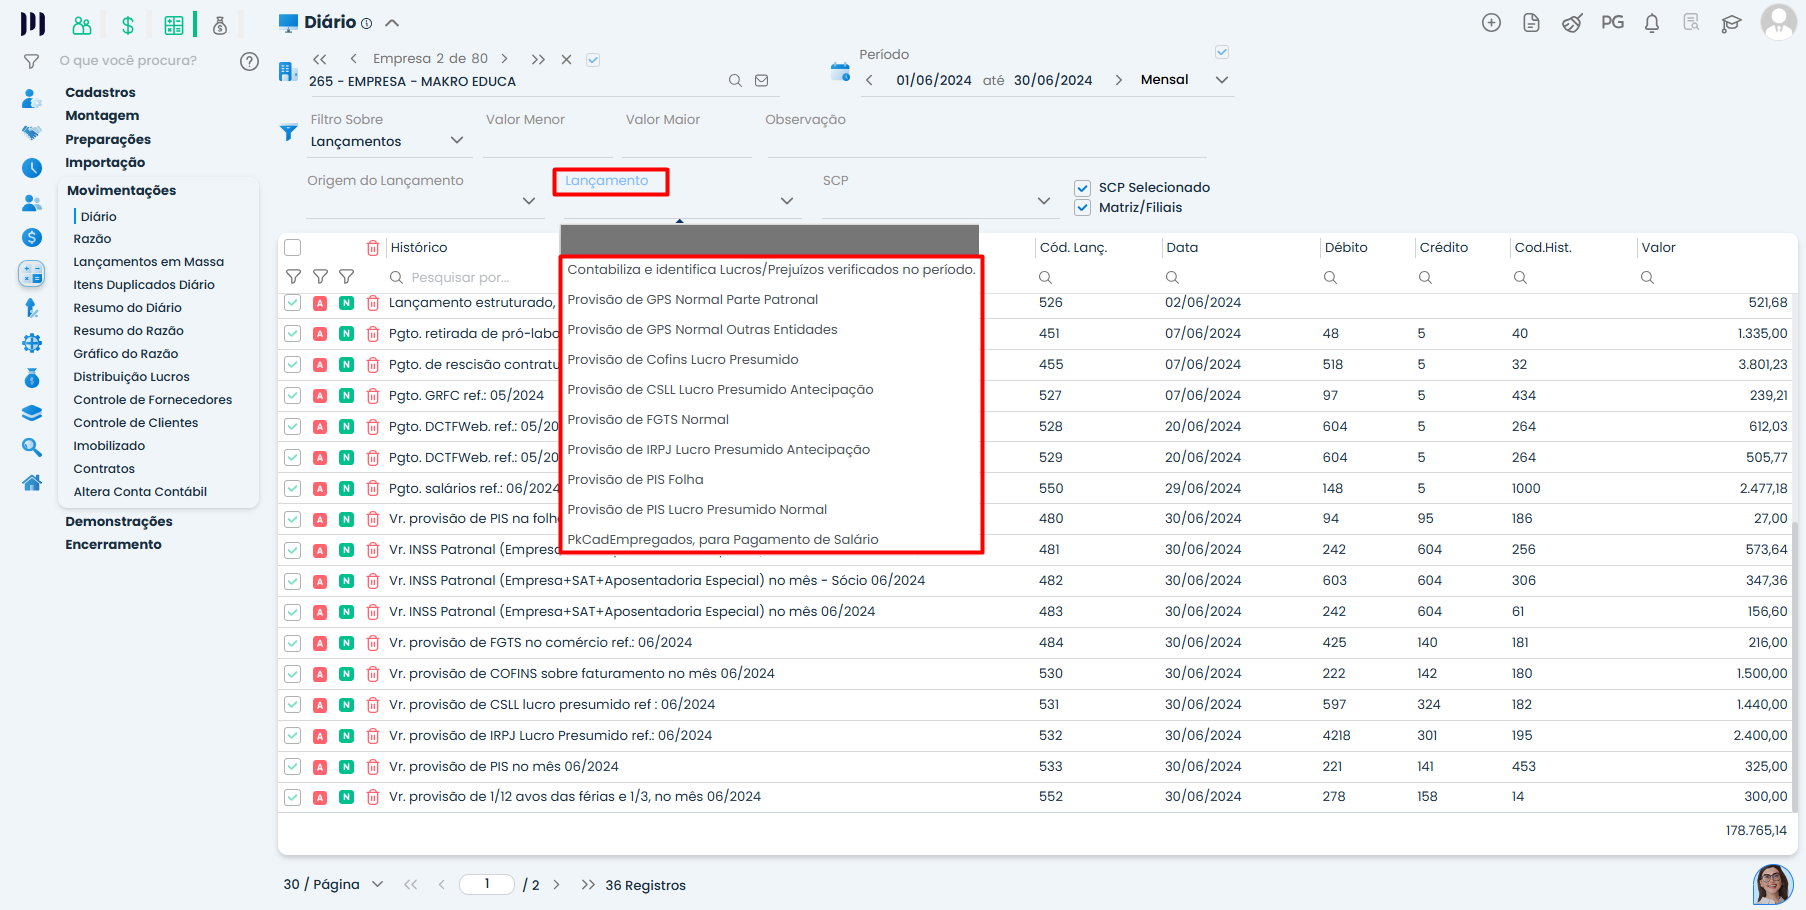Select Provisão de FGTS Normal option
Image resolution: width=1806 pixels, height=910 pixels.
(648, 420)
